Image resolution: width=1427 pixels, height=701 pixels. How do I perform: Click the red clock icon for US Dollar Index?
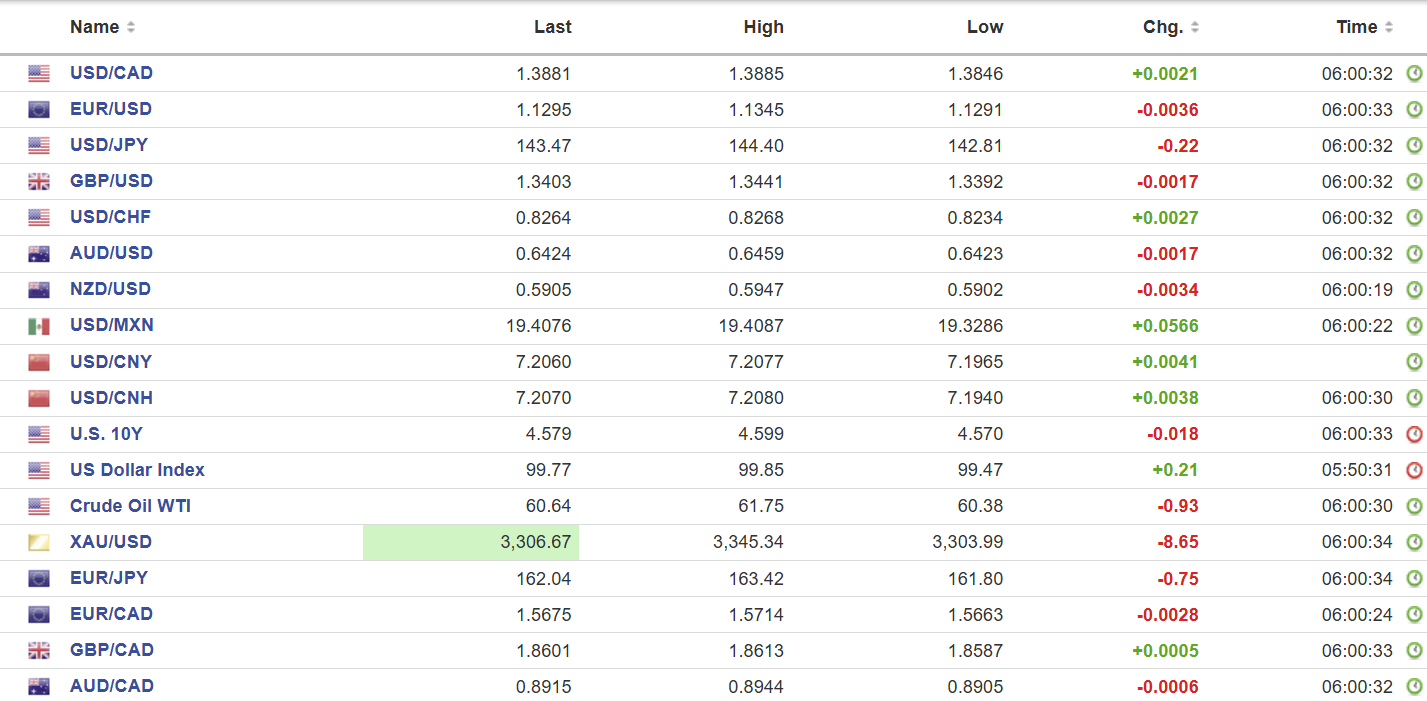pyautogui.click(x=1414, y=470)
